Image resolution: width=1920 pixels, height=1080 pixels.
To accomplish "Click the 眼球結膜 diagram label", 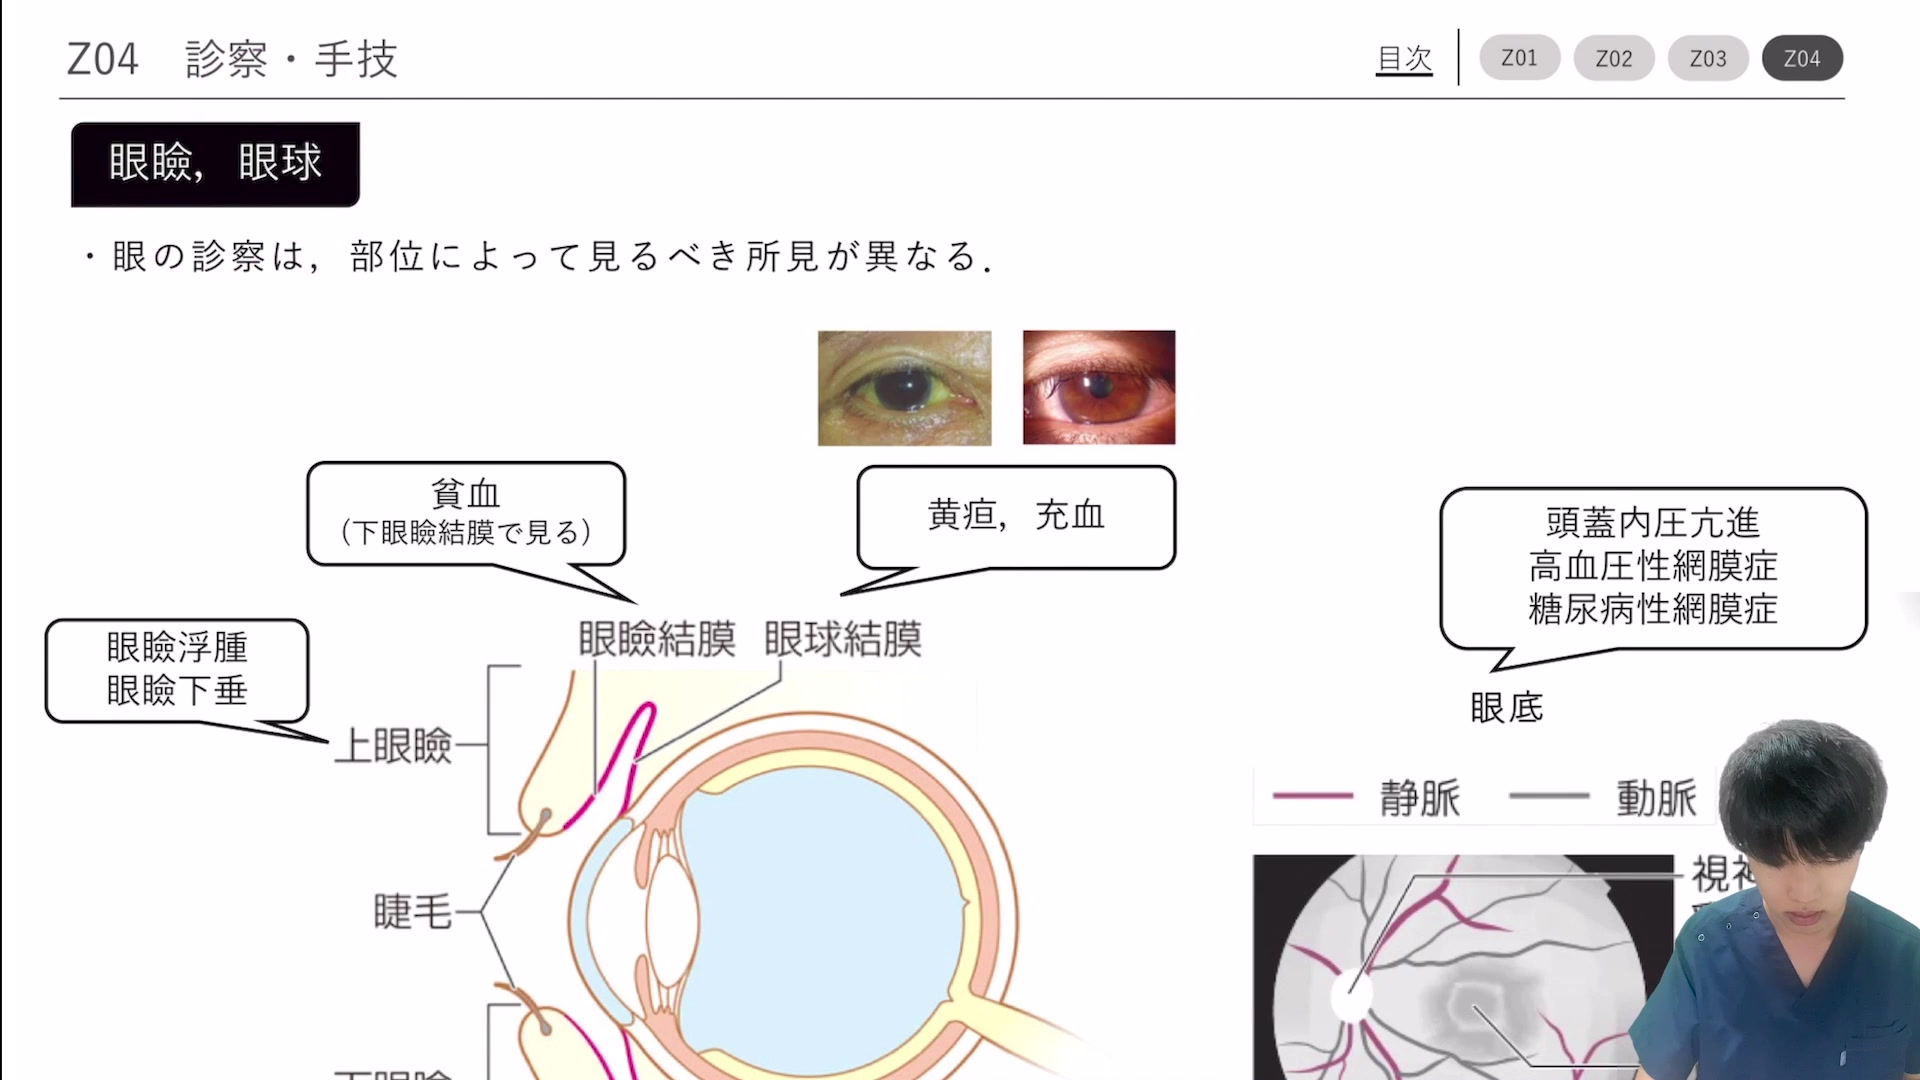I will click(x=843, y=639).
